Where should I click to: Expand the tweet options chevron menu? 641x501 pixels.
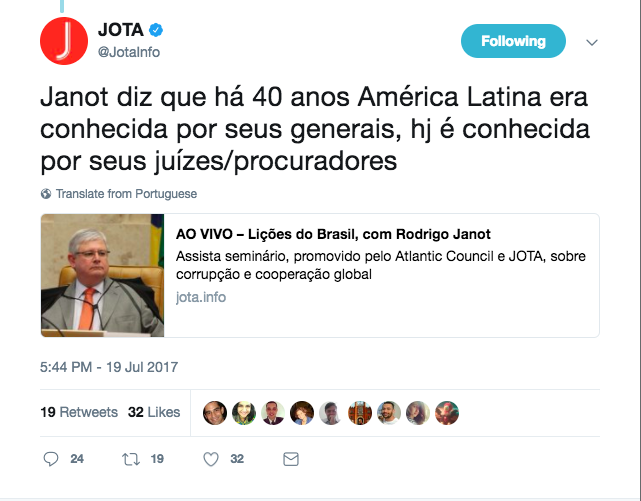(592, 42)
